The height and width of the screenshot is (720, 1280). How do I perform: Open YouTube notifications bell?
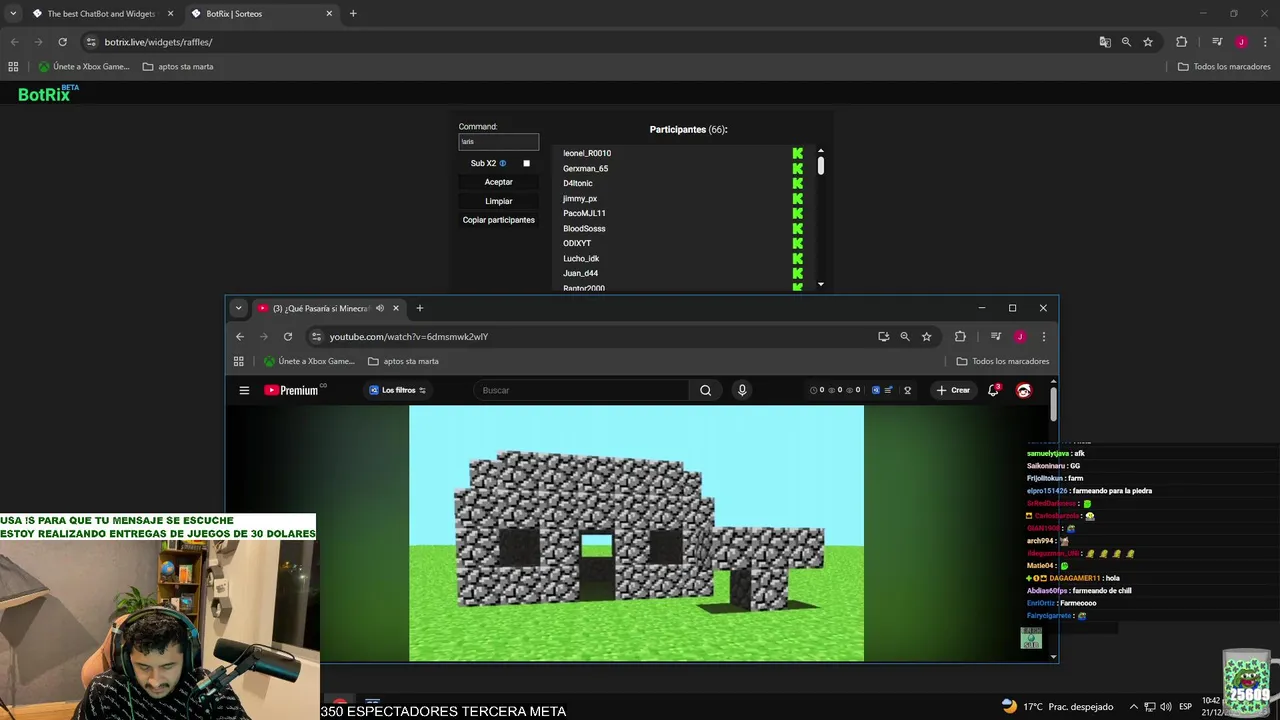point(993,390)
